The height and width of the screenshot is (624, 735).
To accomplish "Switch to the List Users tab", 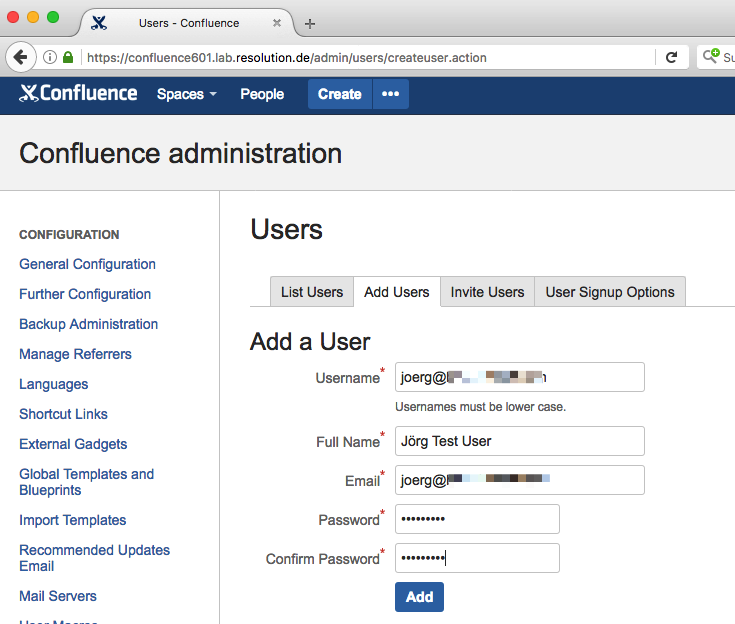I will click(312, 292).
